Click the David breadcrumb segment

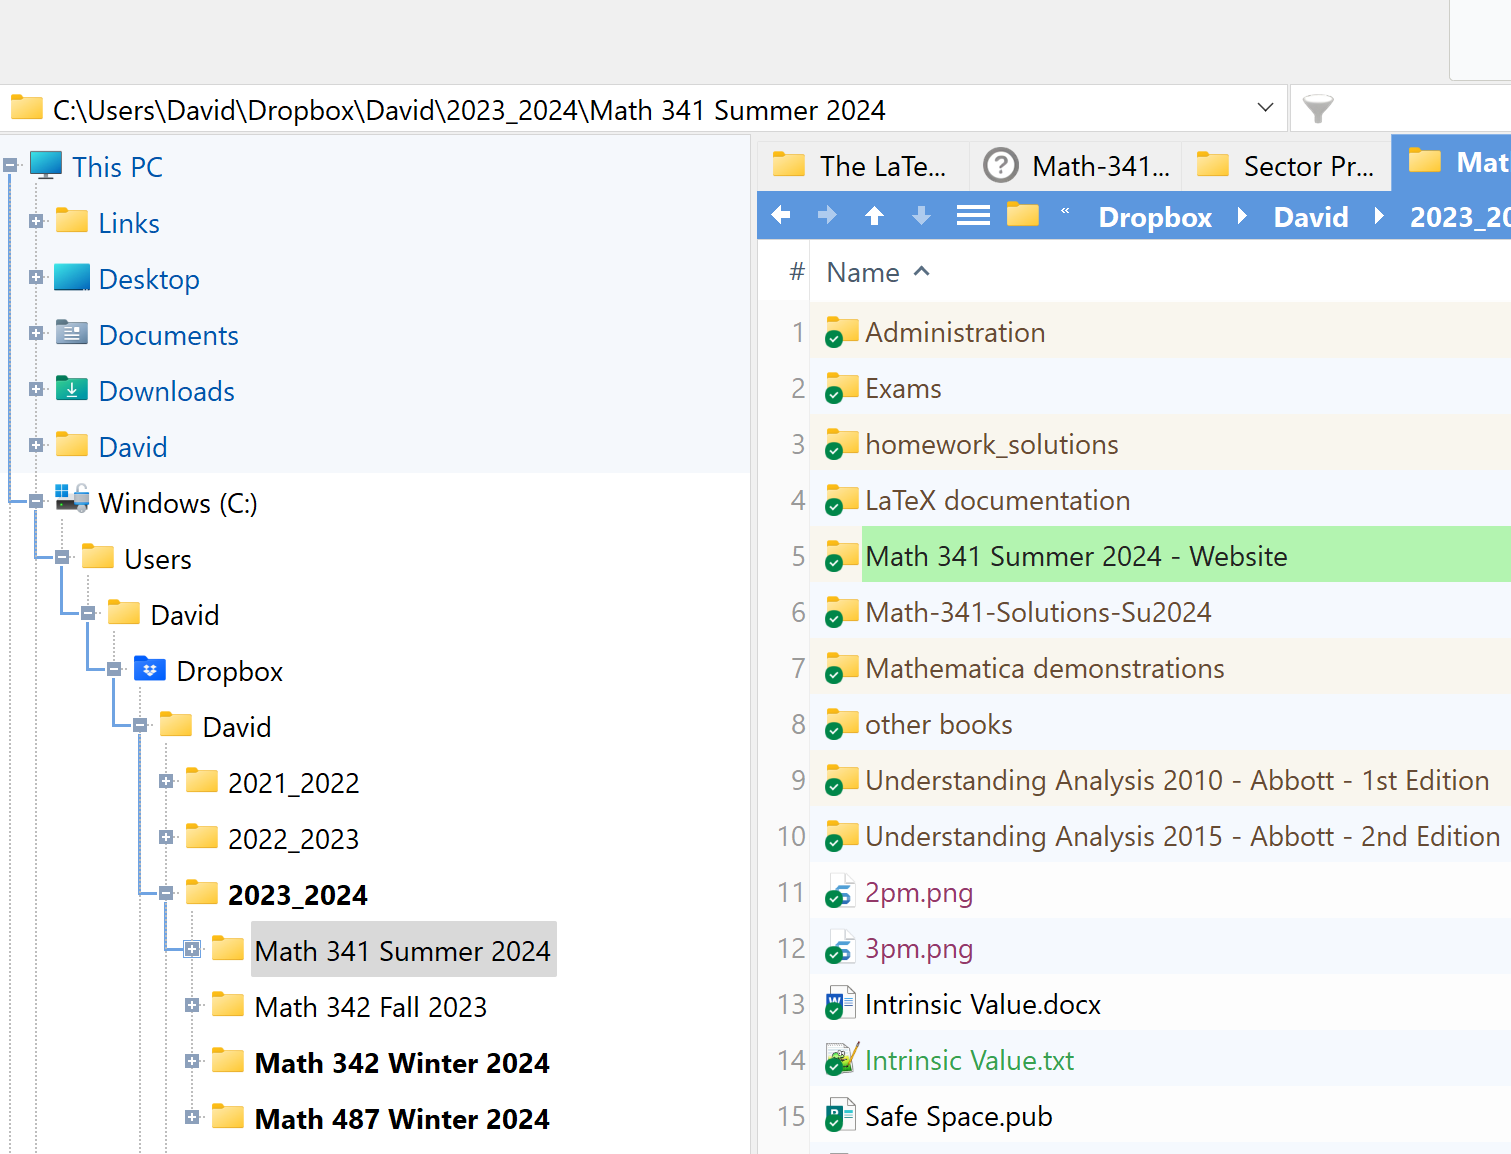click(x=1310, y=217)
